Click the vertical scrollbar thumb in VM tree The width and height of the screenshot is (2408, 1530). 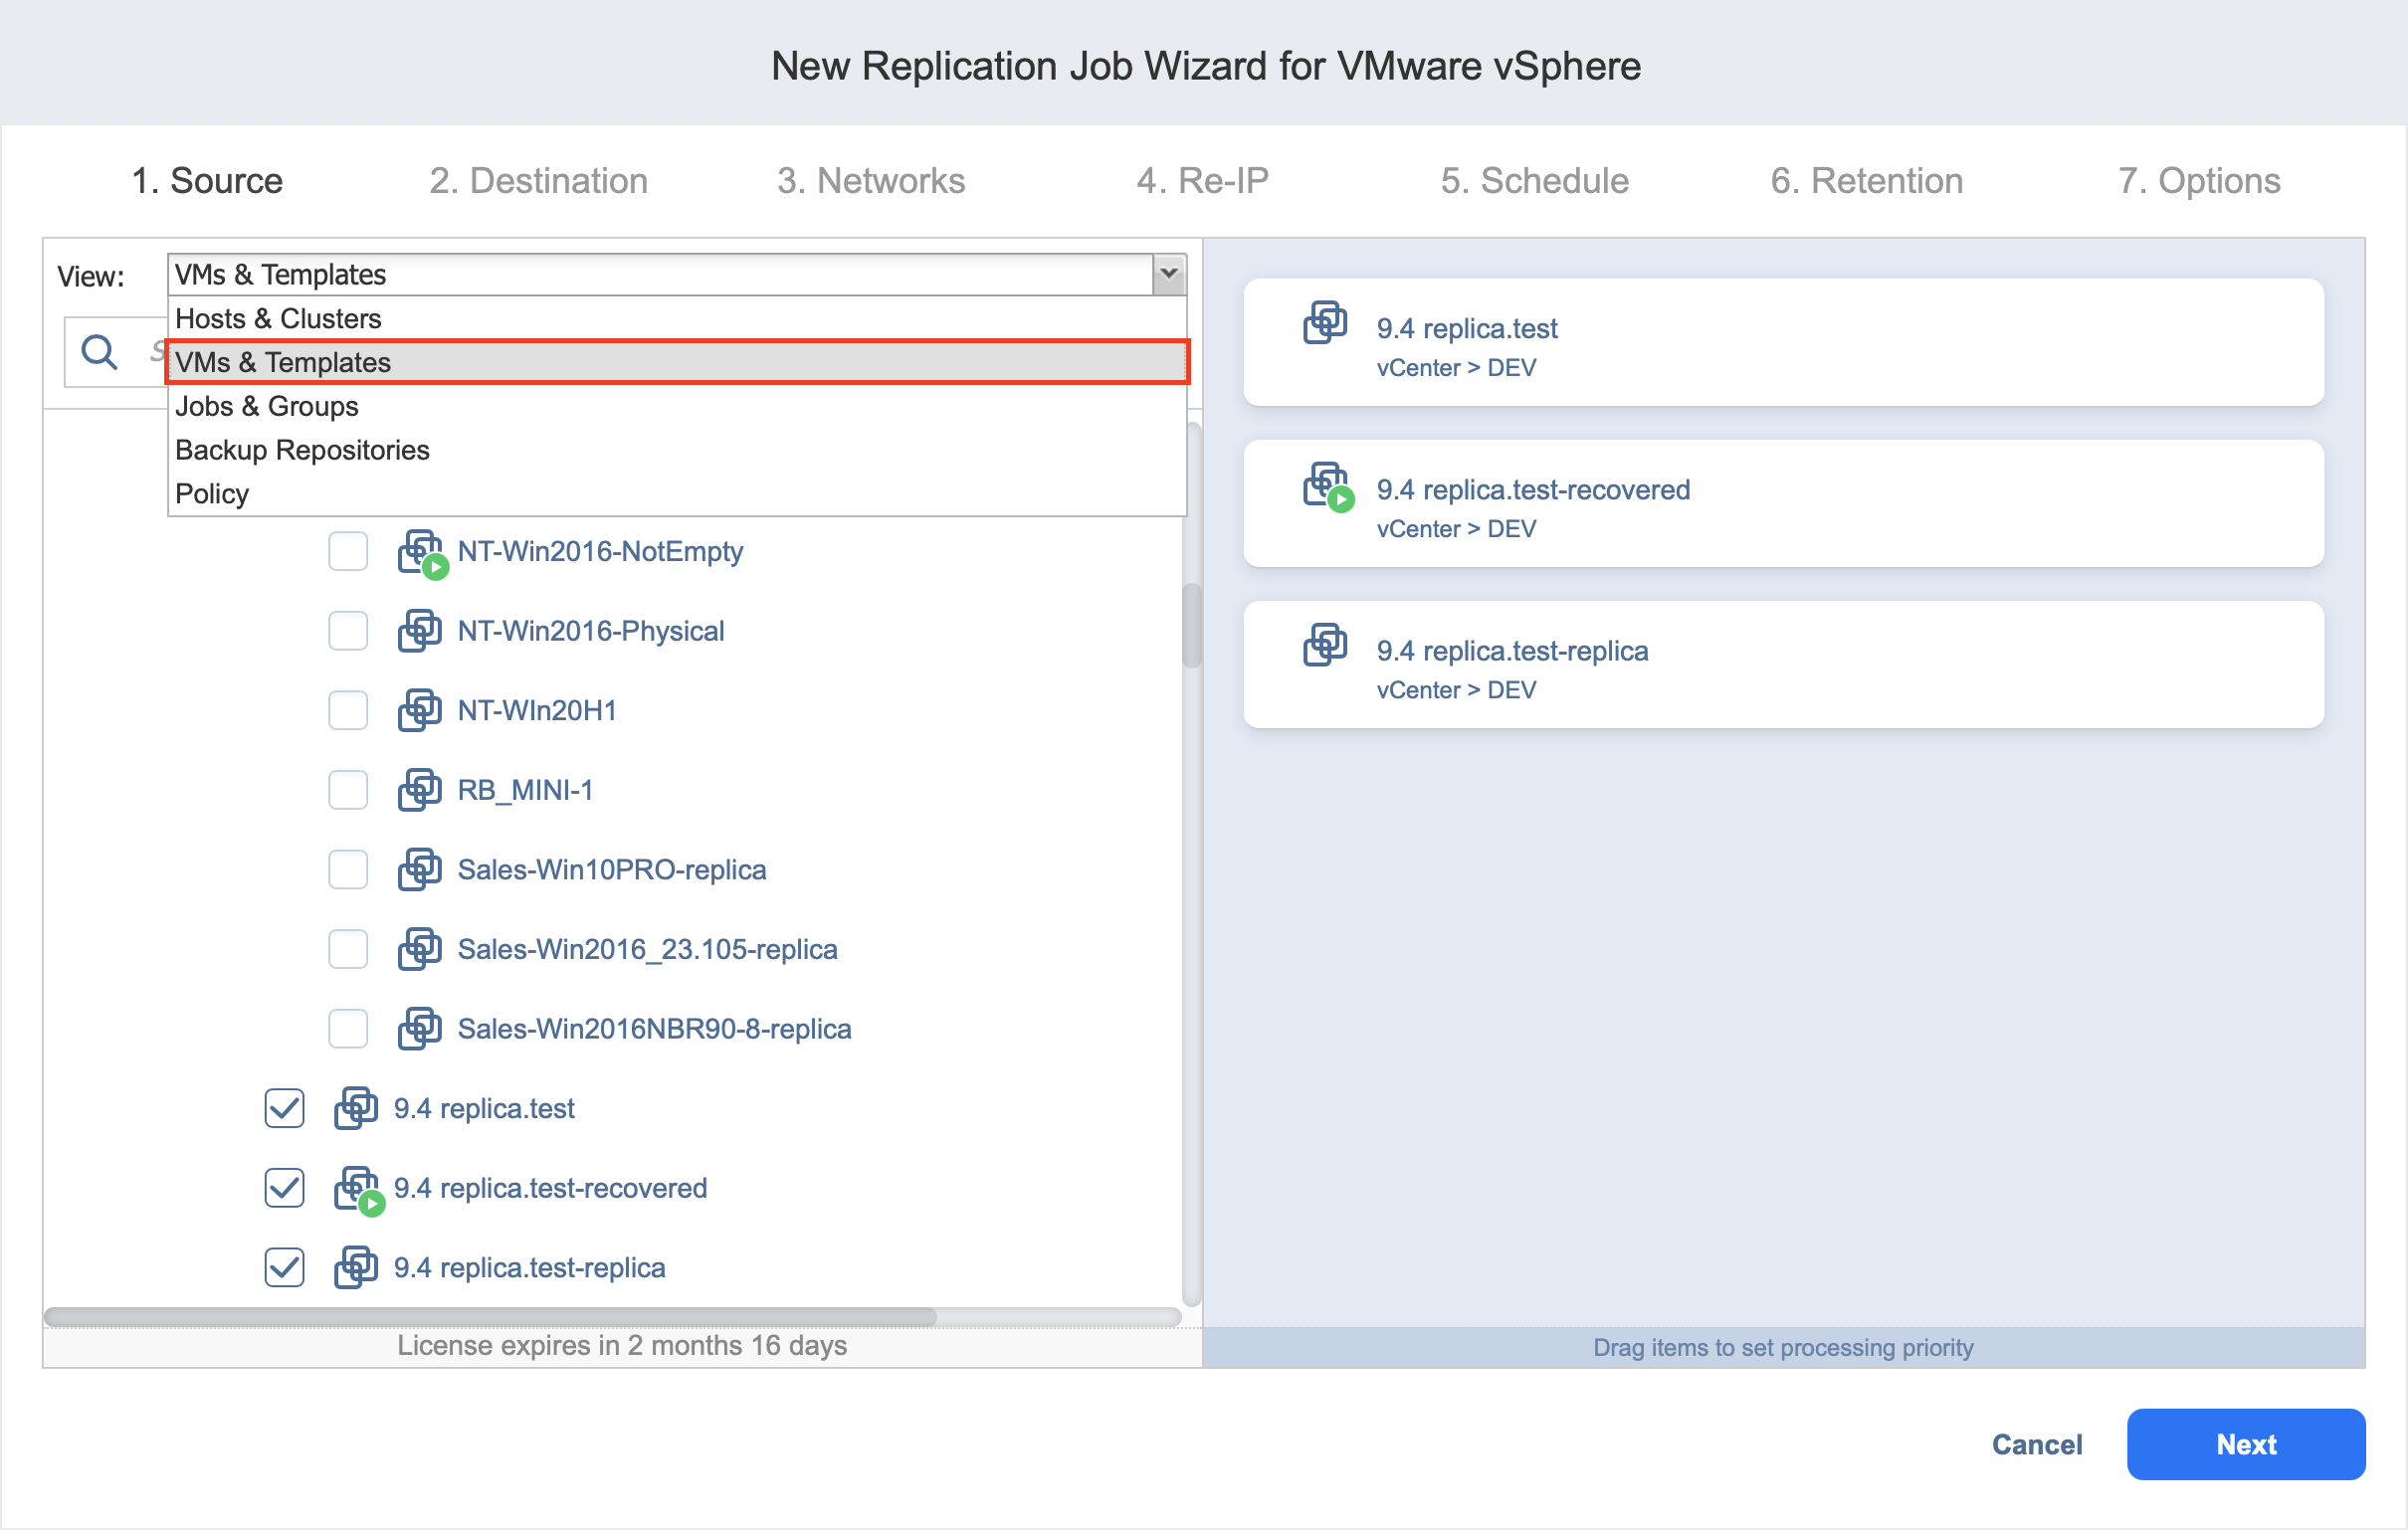coord(1191,626)
